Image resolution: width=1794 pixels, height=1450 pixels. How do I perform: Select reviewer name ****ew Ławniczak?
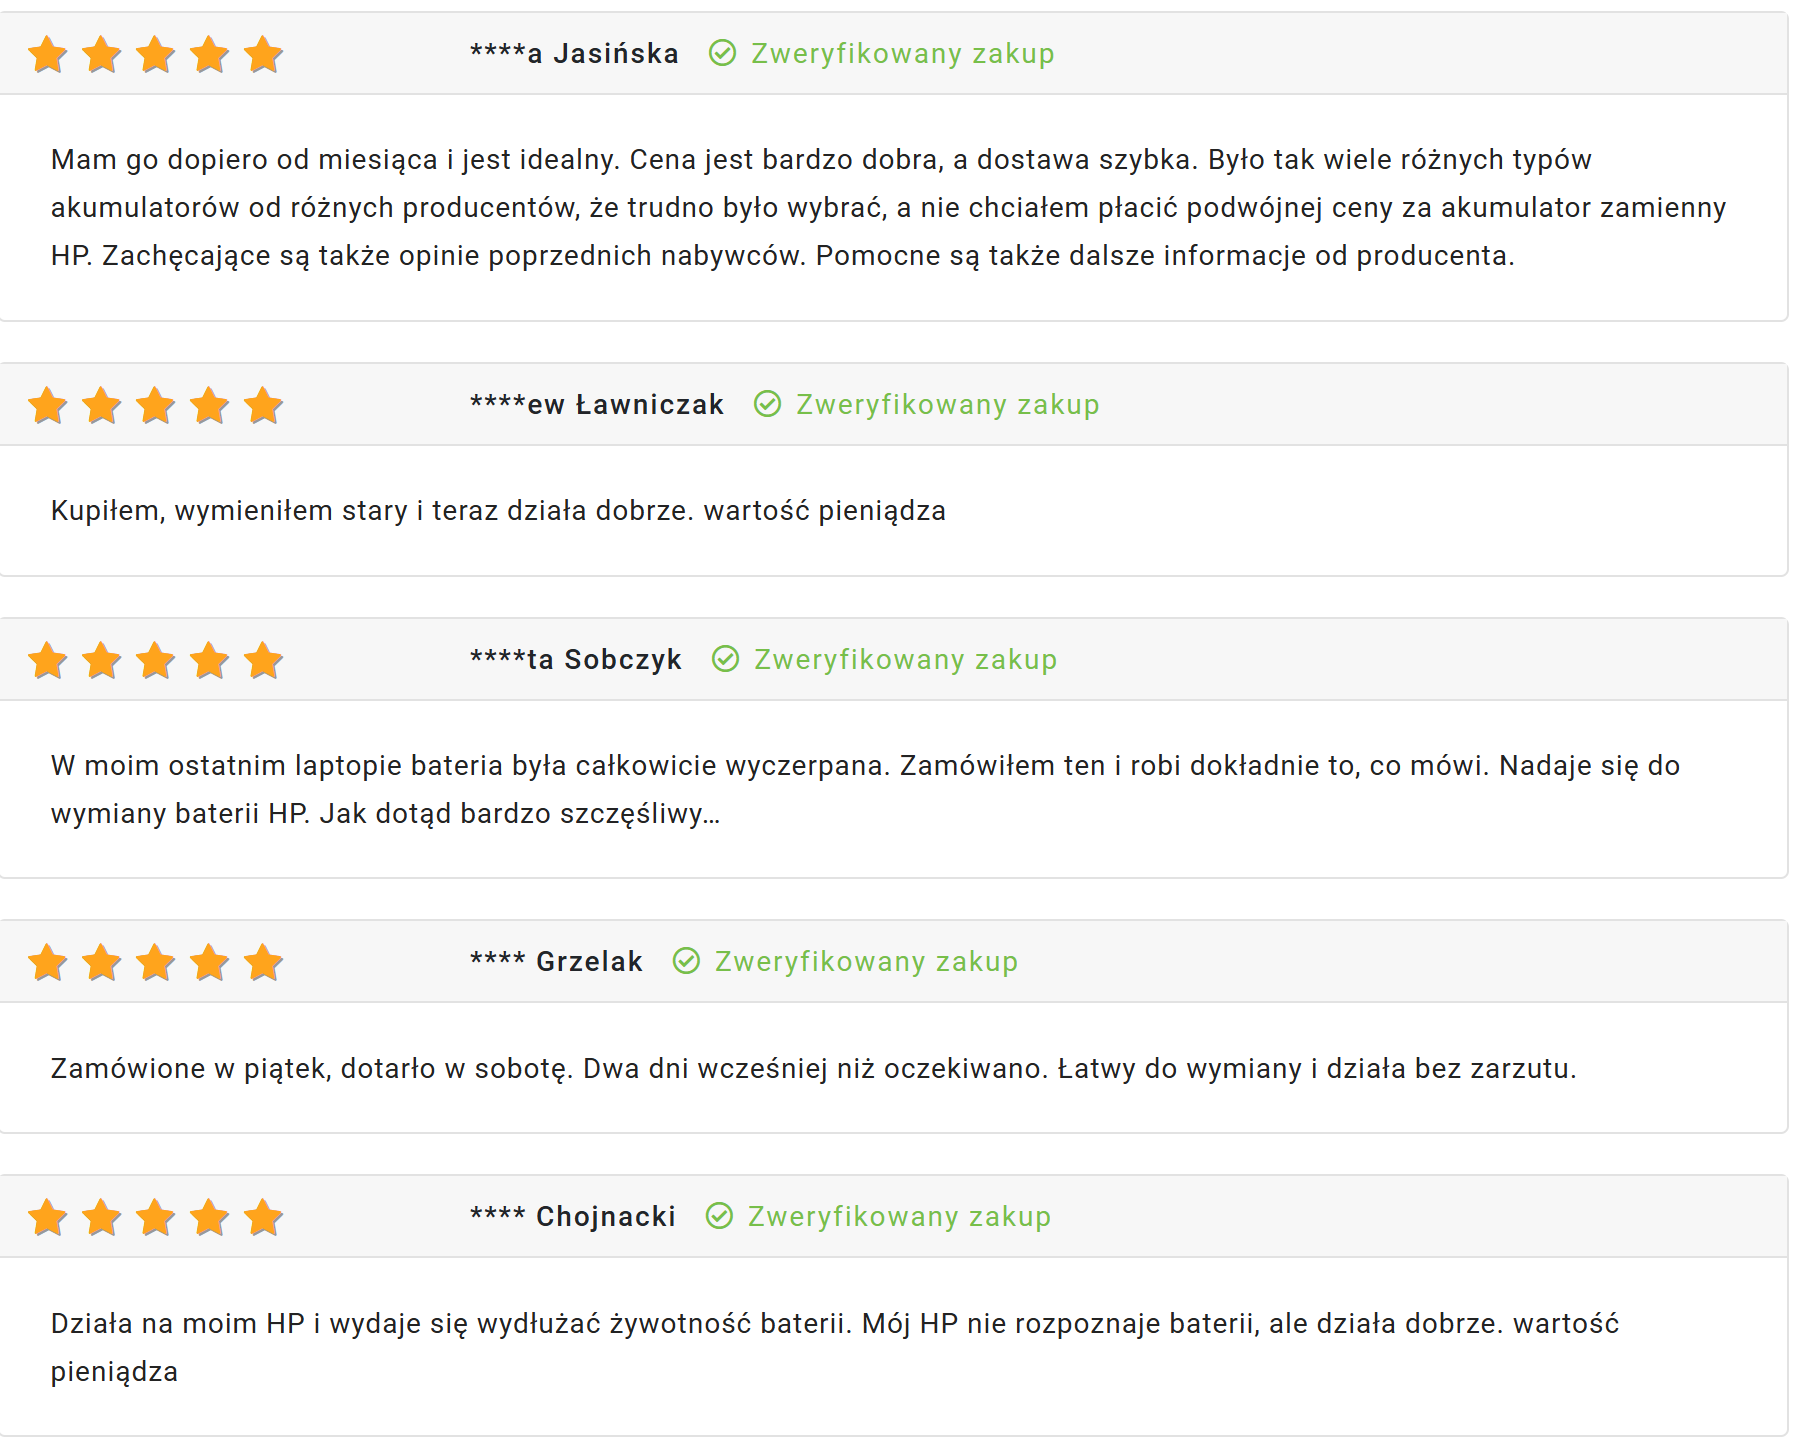click(x=597, y=404)
